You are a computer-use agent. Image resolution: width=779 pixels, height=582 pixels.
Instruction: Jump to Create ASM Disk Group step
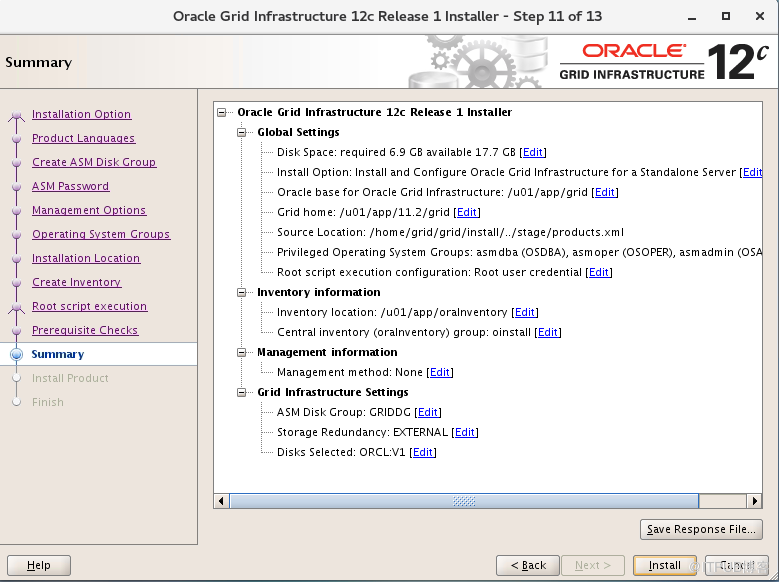tap(94, 162)
